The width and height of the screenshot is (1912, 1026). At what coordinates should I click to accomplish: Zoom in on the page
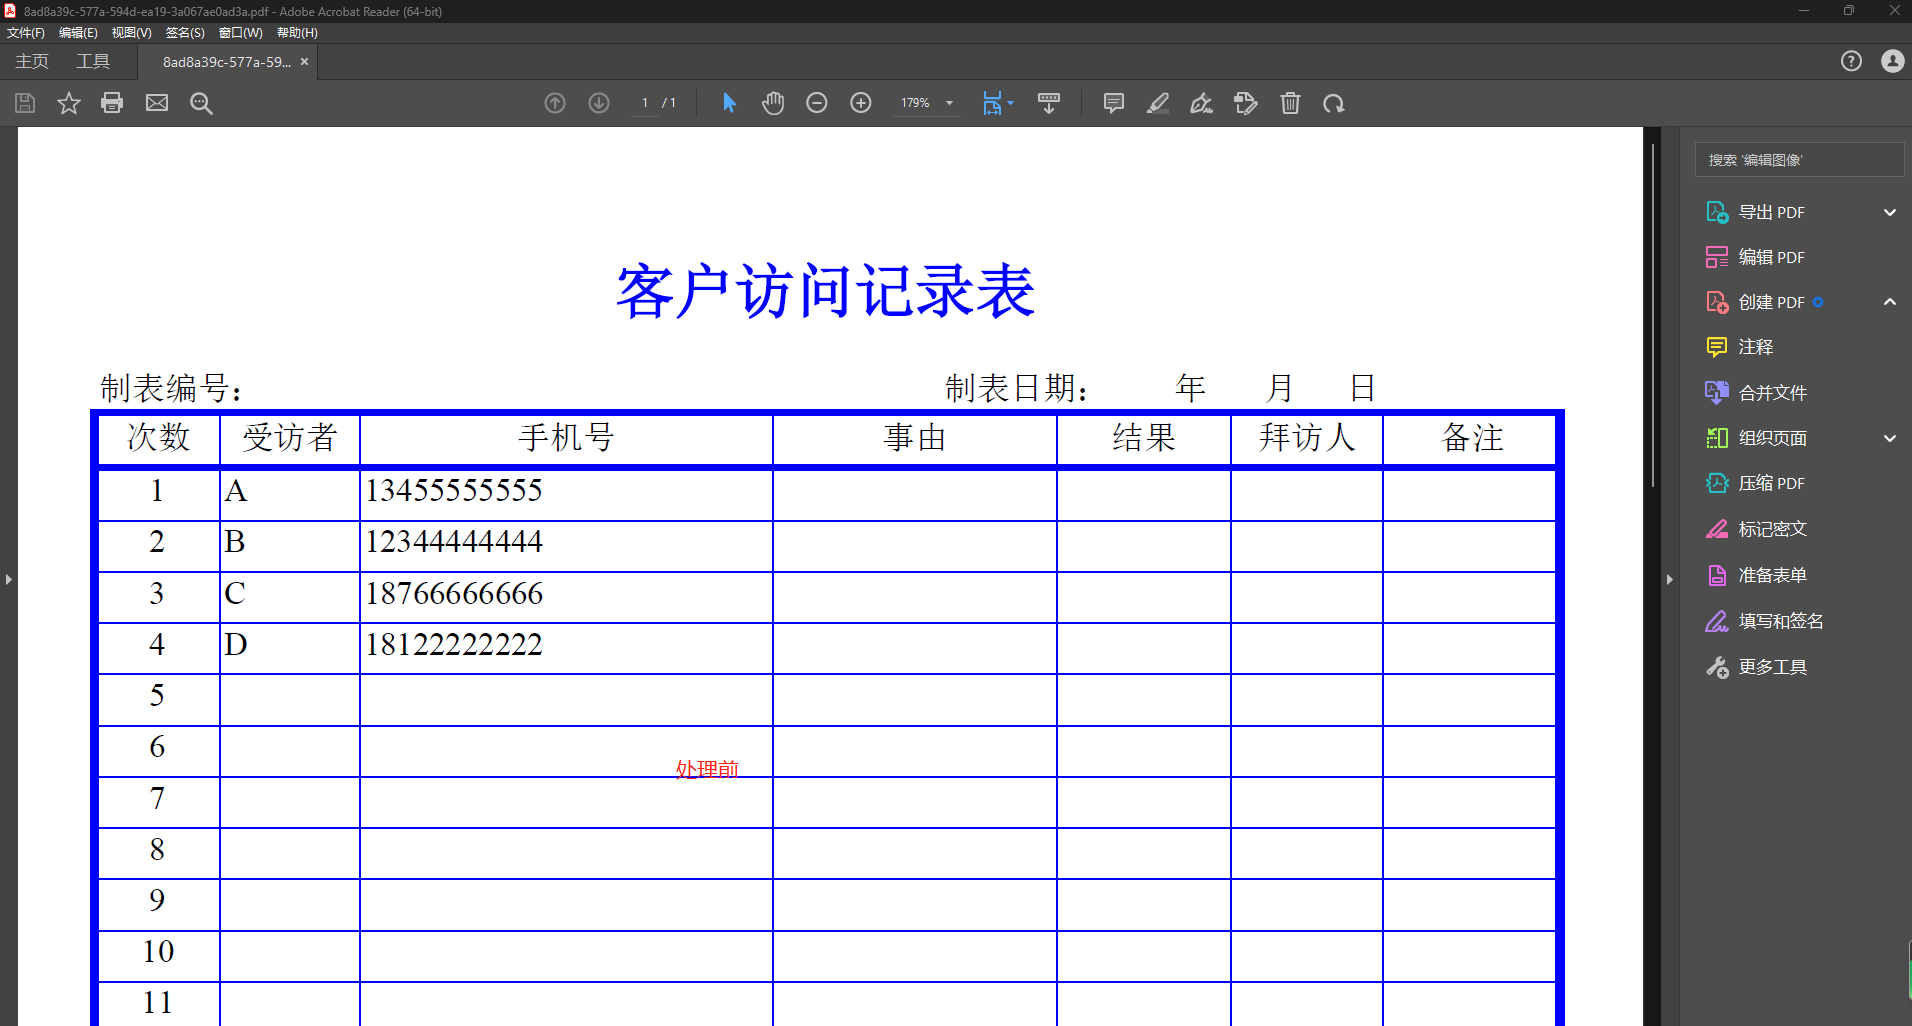tap(860, 102)
